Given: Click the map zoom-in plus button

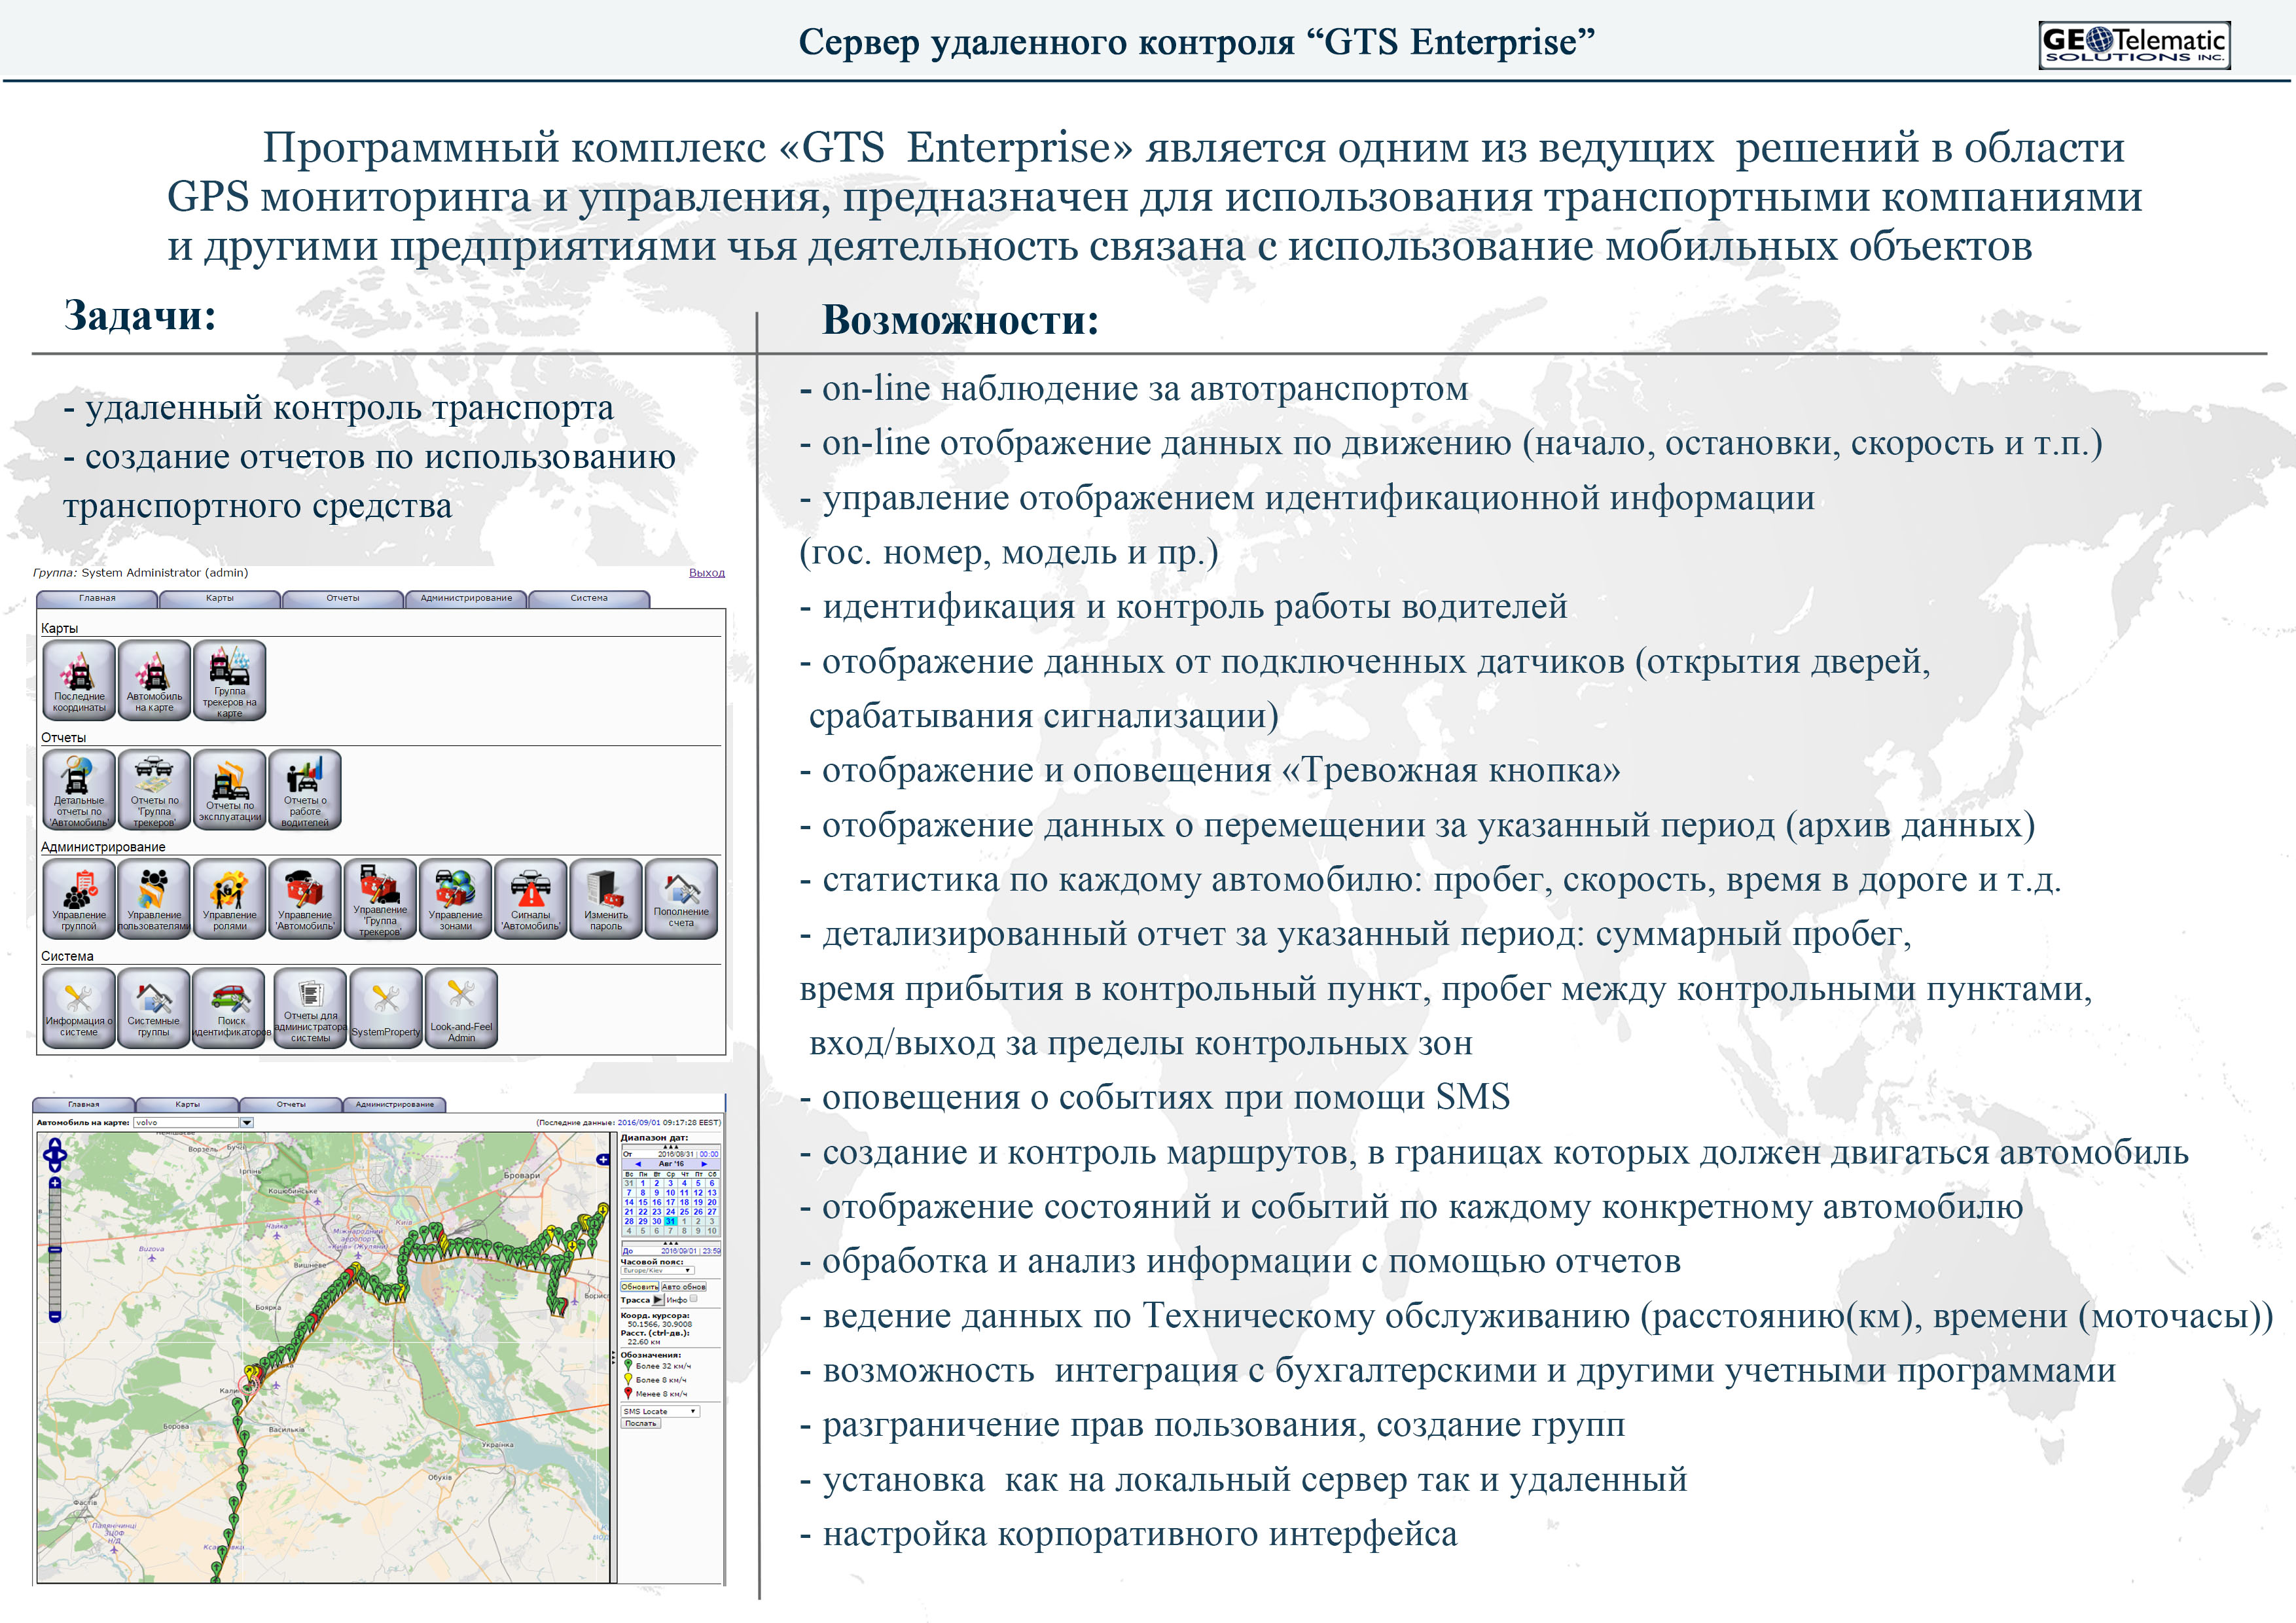Looking at the screenshot, I should coord(55,1183).
